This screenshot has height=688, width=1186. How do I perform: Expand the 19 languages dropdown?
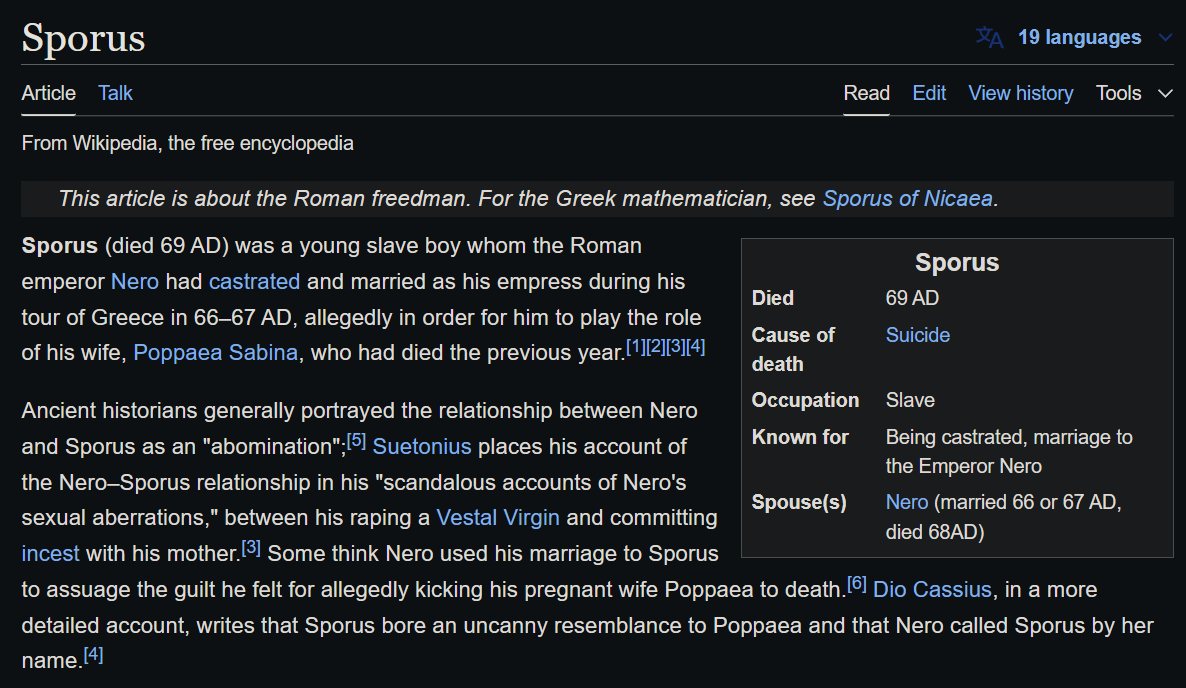pyautogui.click(x=1079, y=38)
